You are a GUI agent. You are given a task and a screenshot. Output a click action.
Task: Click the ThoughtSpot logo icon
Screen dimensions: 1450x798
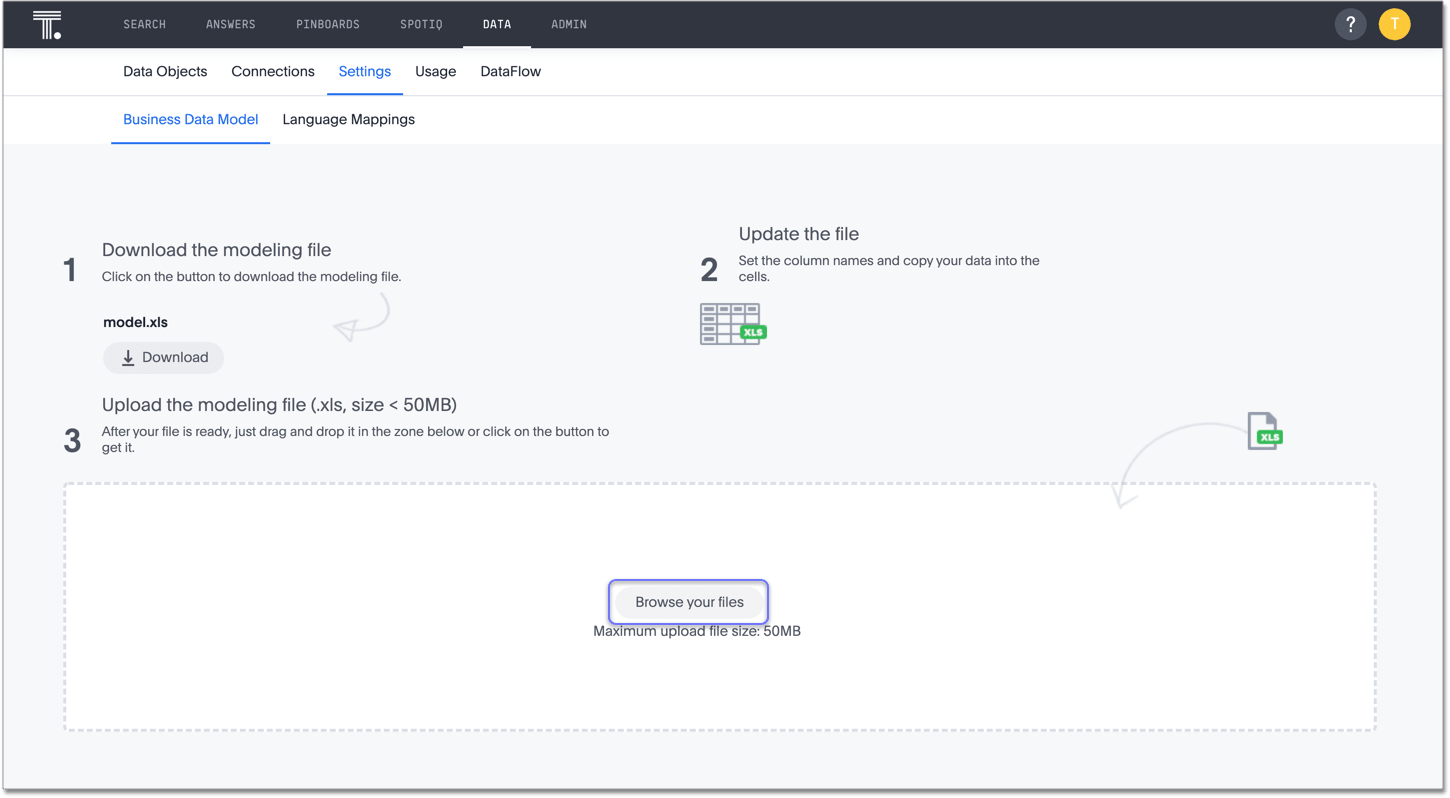(x=47, y=25)
